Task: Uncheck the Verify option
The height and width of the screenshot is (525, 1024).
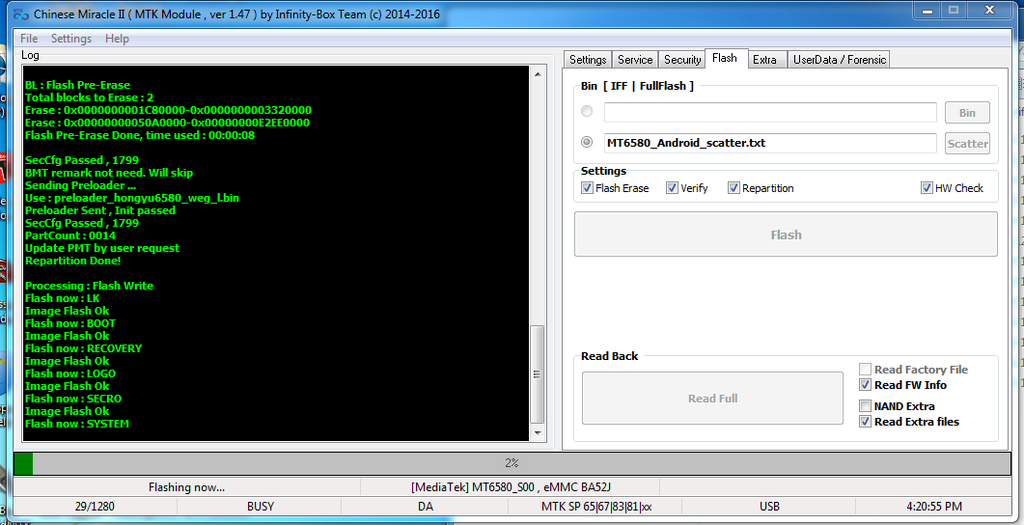Action: point(672,188)
